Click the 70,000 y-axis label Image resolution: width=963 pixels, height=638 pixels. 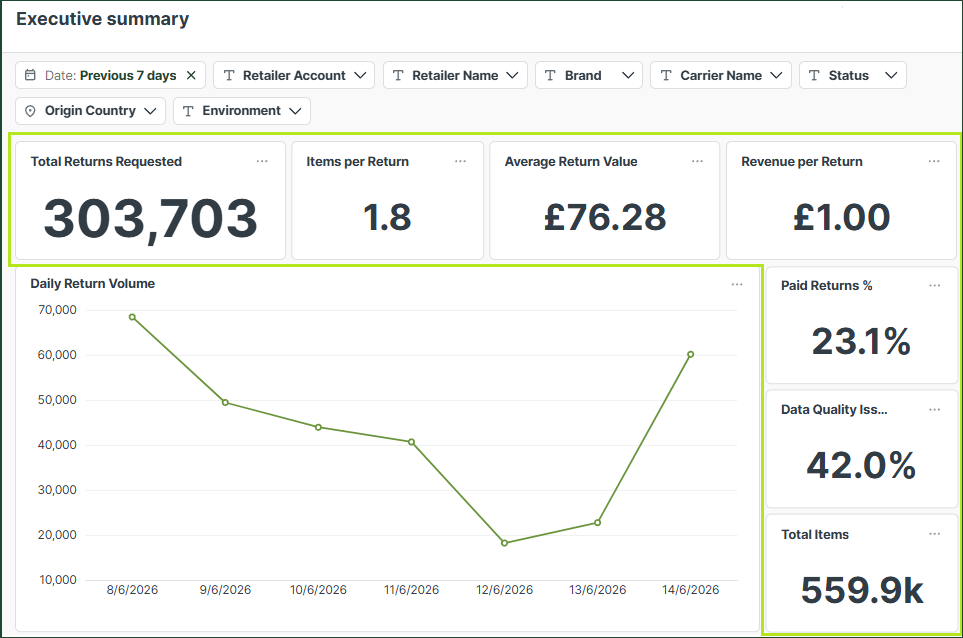pyautogui.click(x=57, y=310)
